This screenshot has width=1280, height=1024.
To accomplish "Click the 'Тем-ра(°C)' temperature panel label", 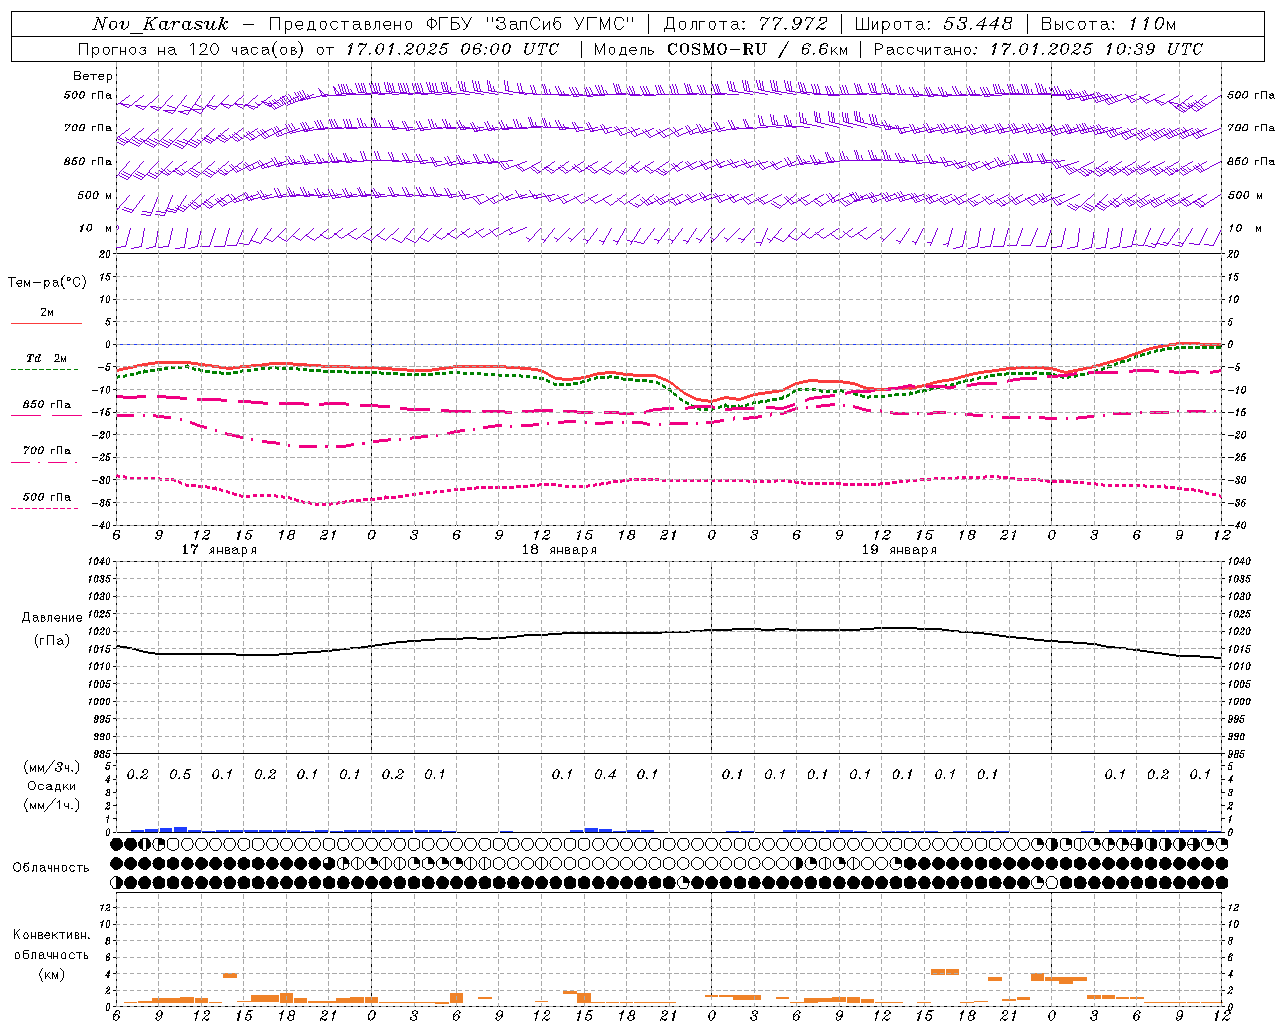I will pos(47,282).
